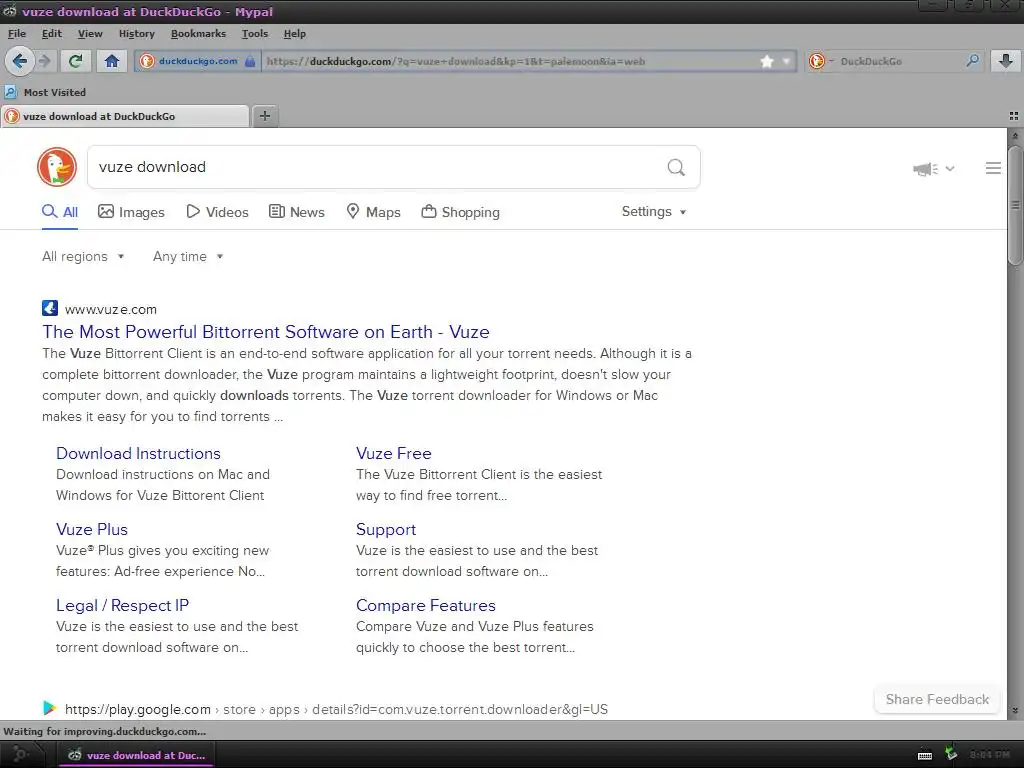
Task: Bookmark this page with the star icon
Action: [767, 61]
